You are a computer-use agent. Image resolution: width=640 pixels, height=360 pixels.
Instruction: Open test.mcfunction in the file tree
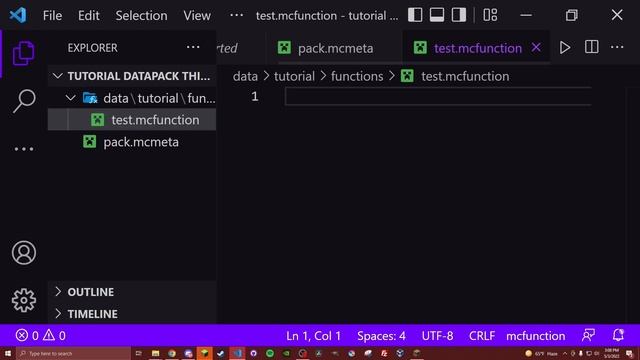pyautogui.click(x=131, y=120)
